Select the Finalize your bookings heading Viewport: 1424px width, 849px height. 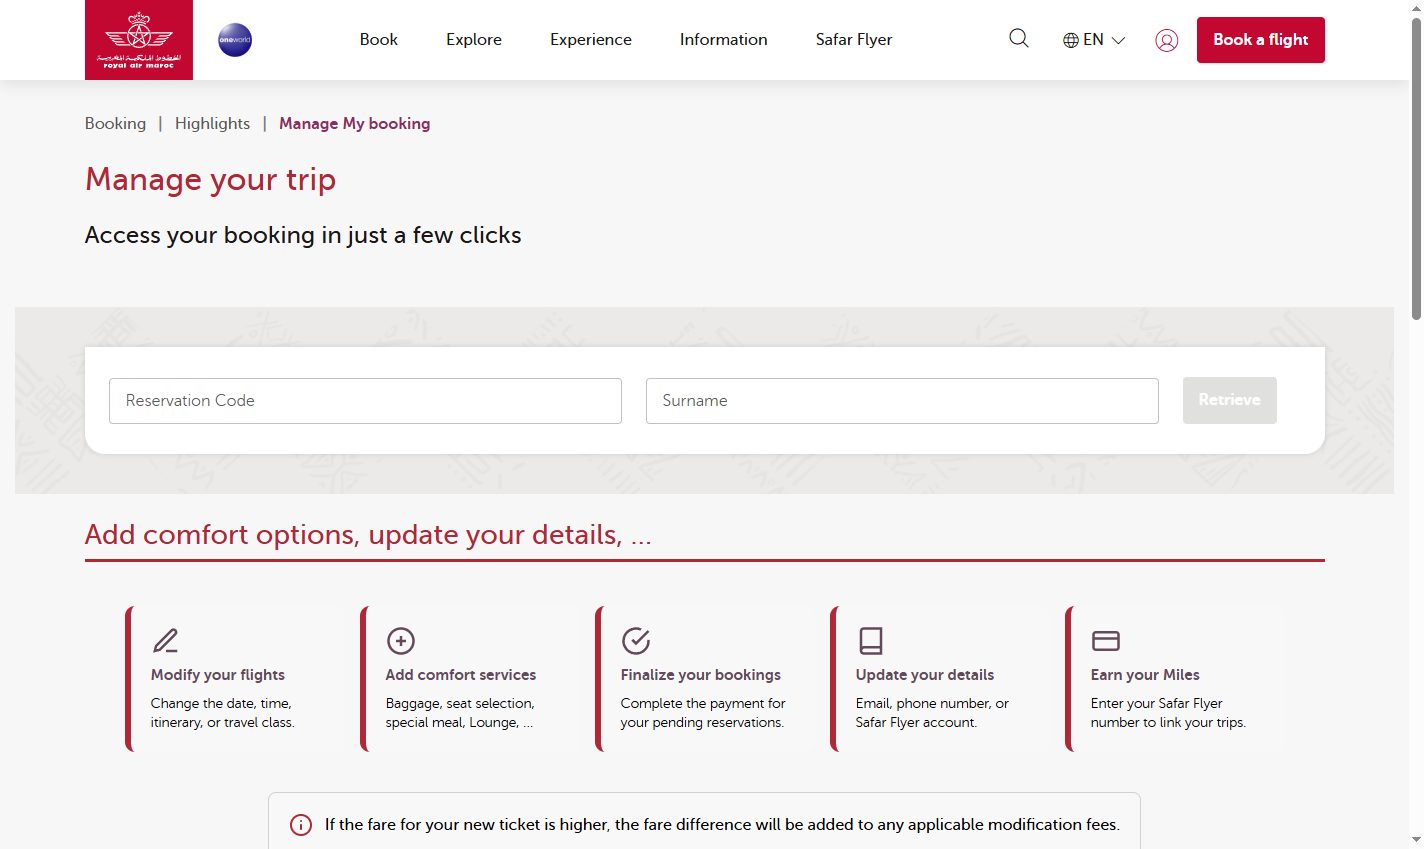click(x=701, y=675)
